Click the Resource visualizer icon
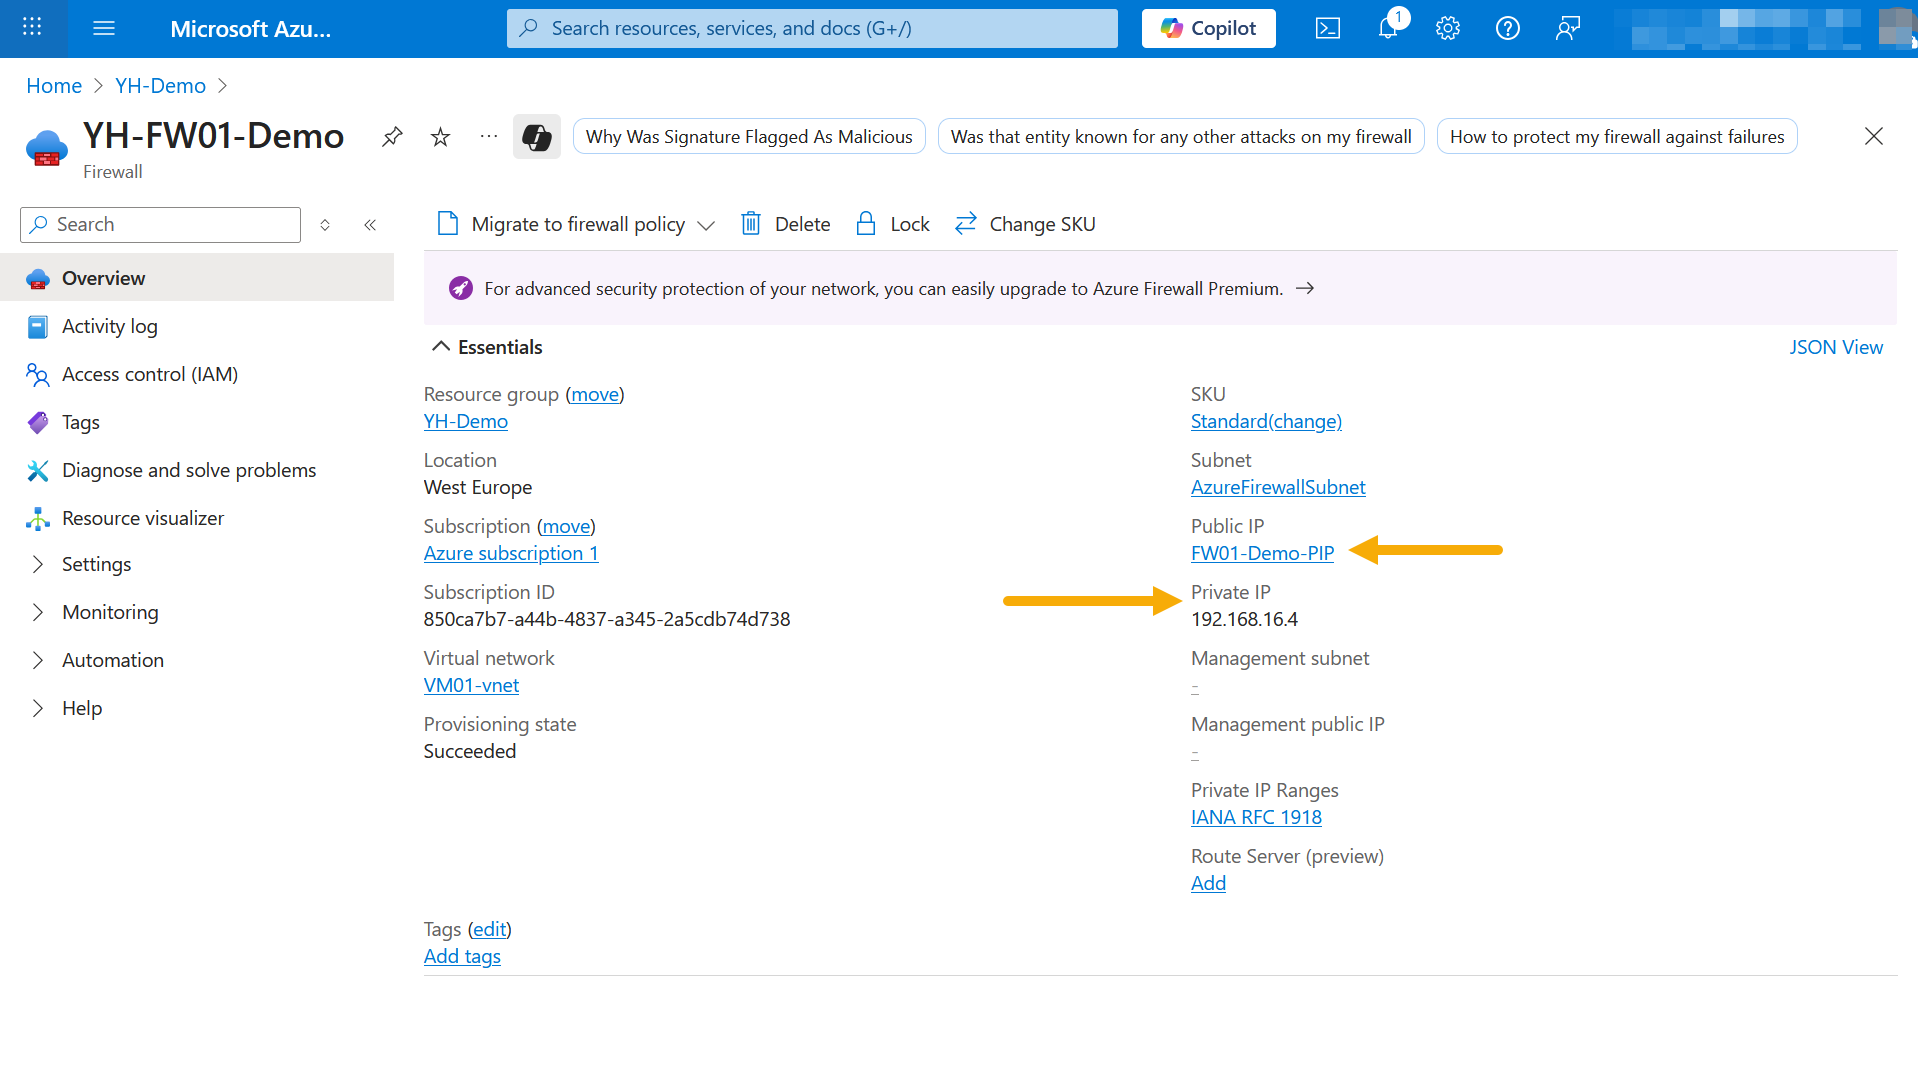 tap(38, 518)
